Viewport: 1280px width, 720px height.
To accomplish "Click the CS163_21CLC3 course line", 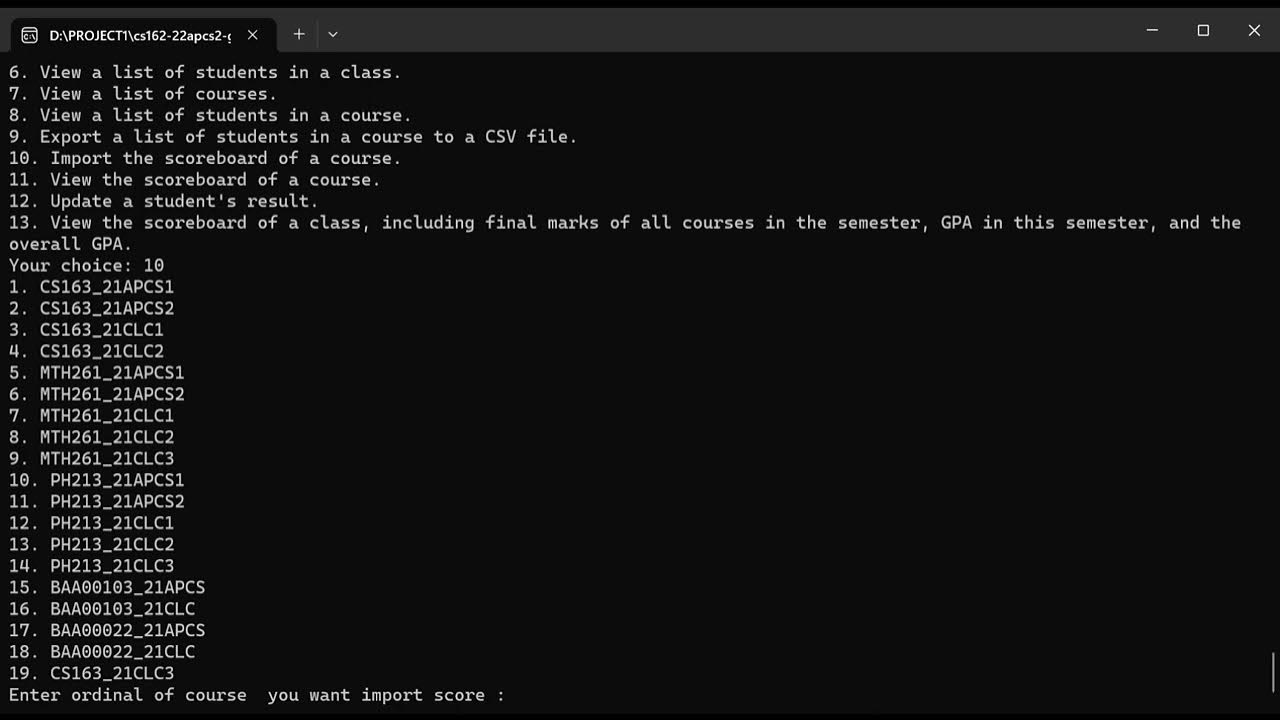I will [111, 674].
